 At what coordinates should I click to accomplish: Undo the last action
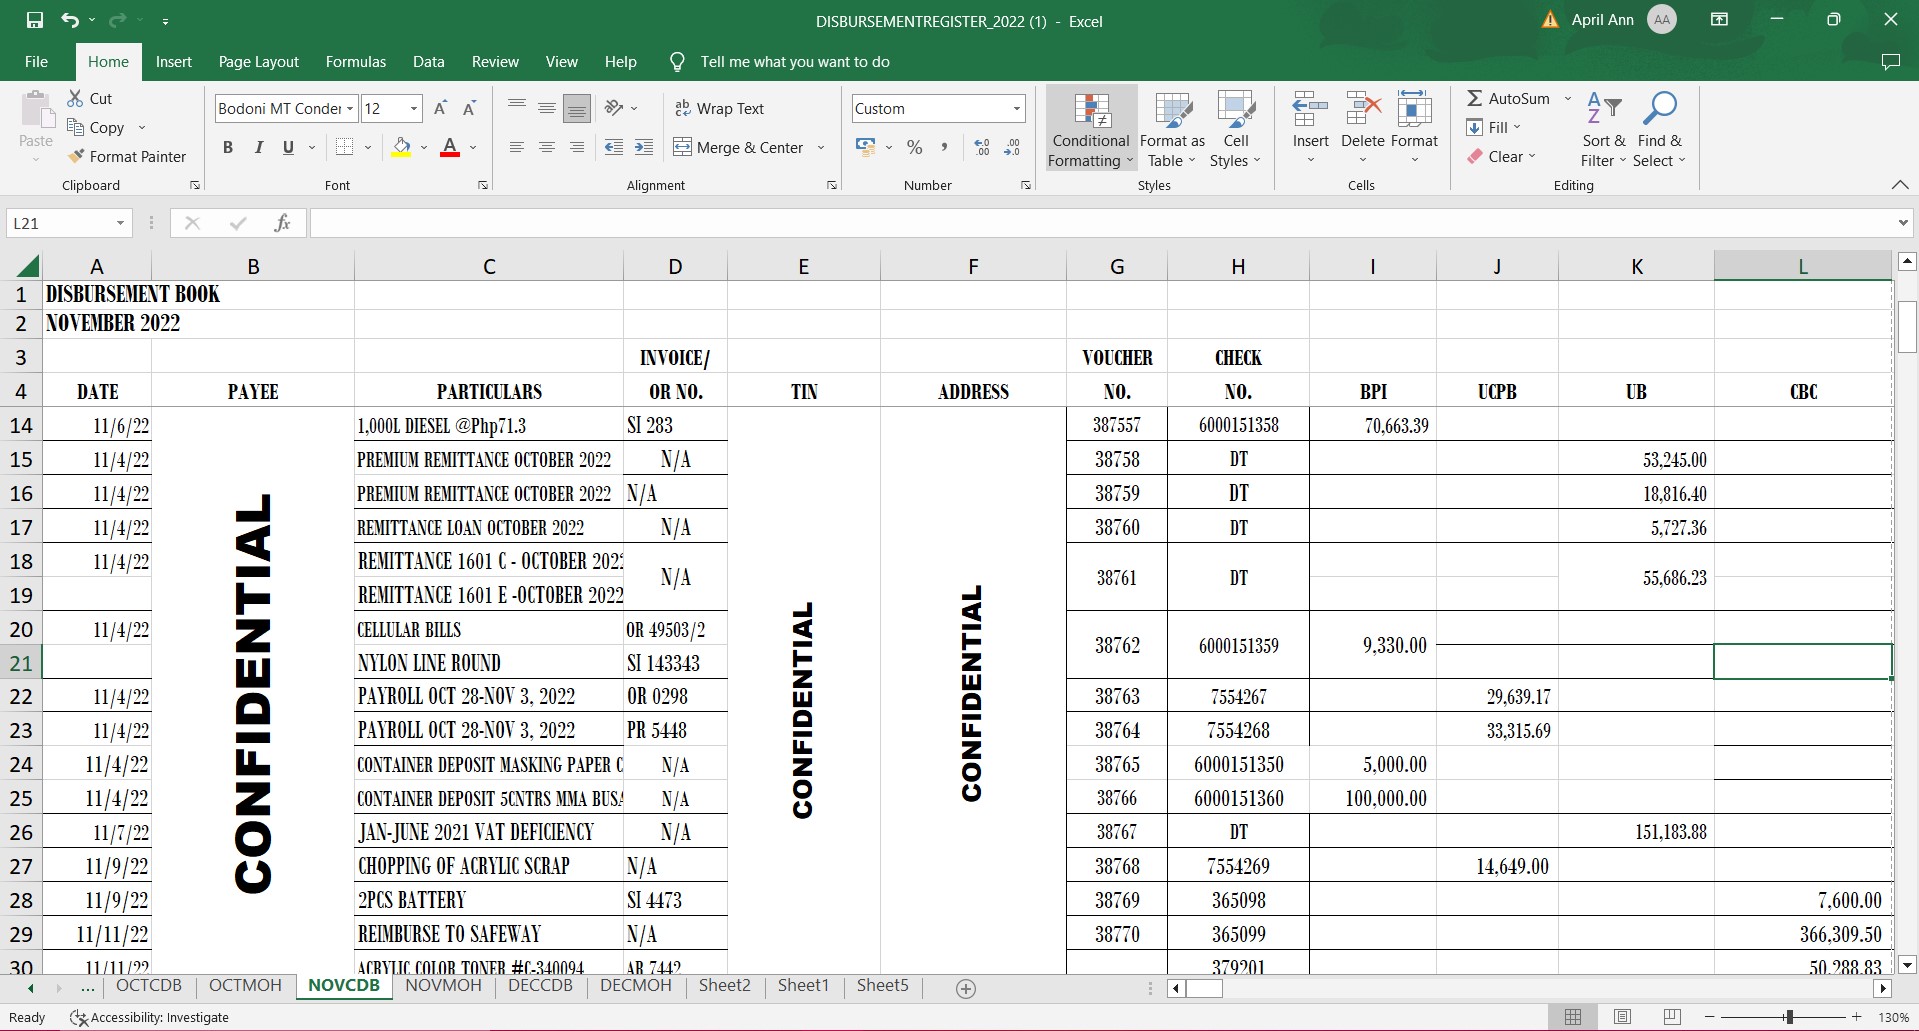pyautogui.click(x=70, y=20)
